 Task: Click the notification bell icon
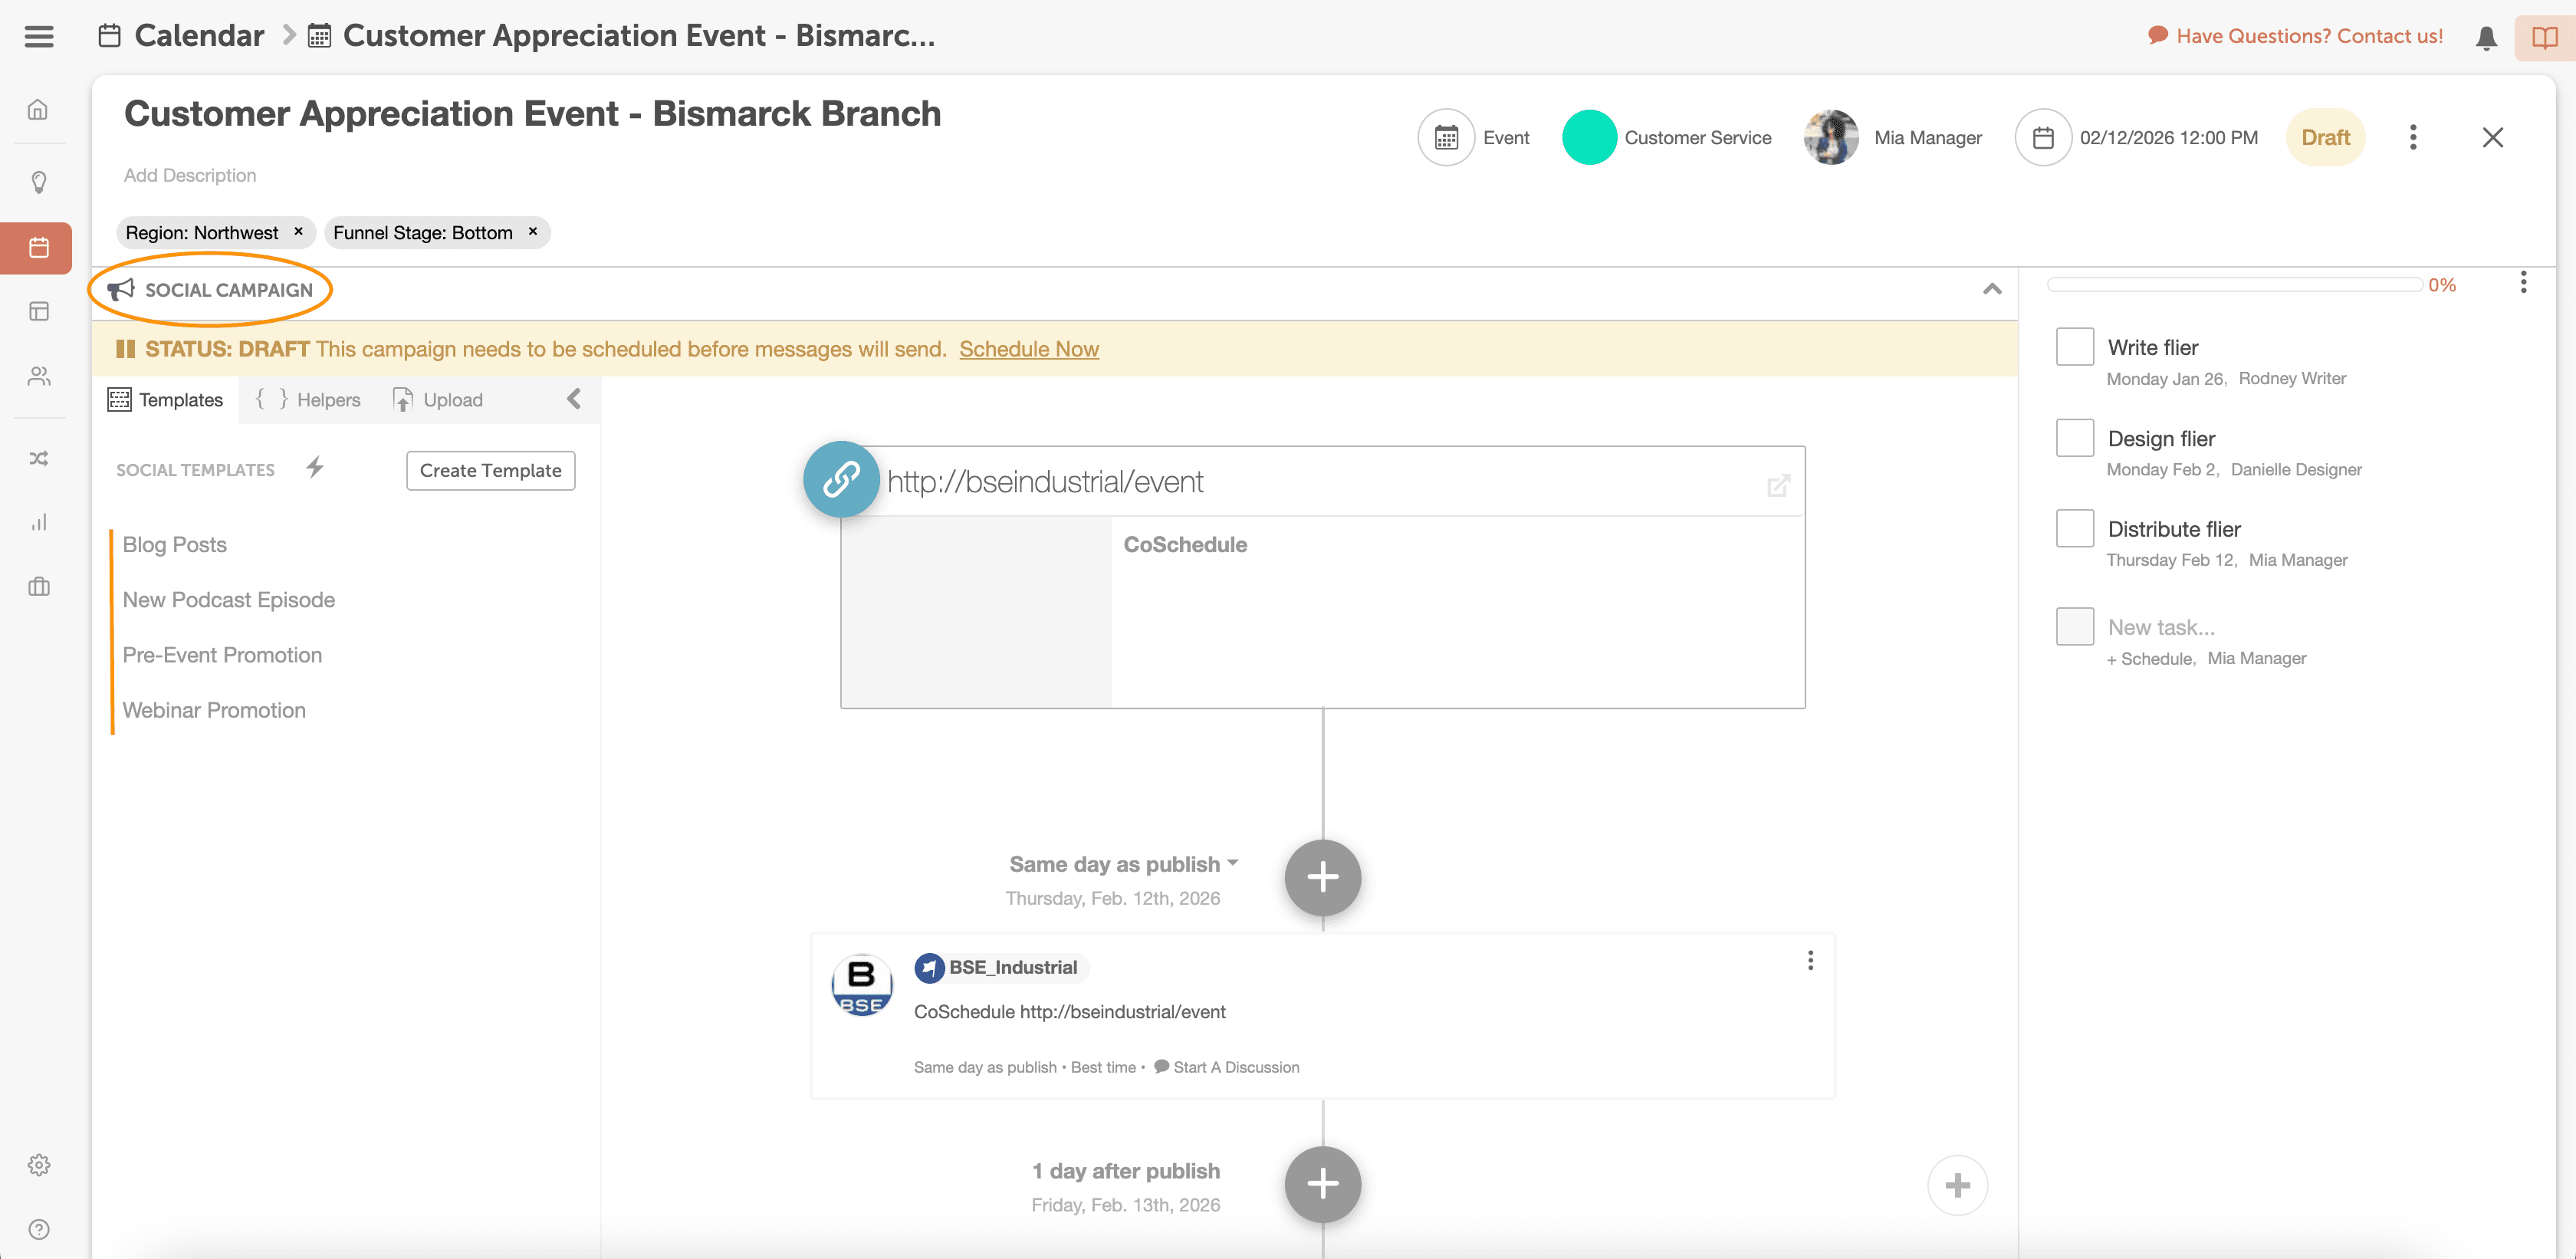2486,37
